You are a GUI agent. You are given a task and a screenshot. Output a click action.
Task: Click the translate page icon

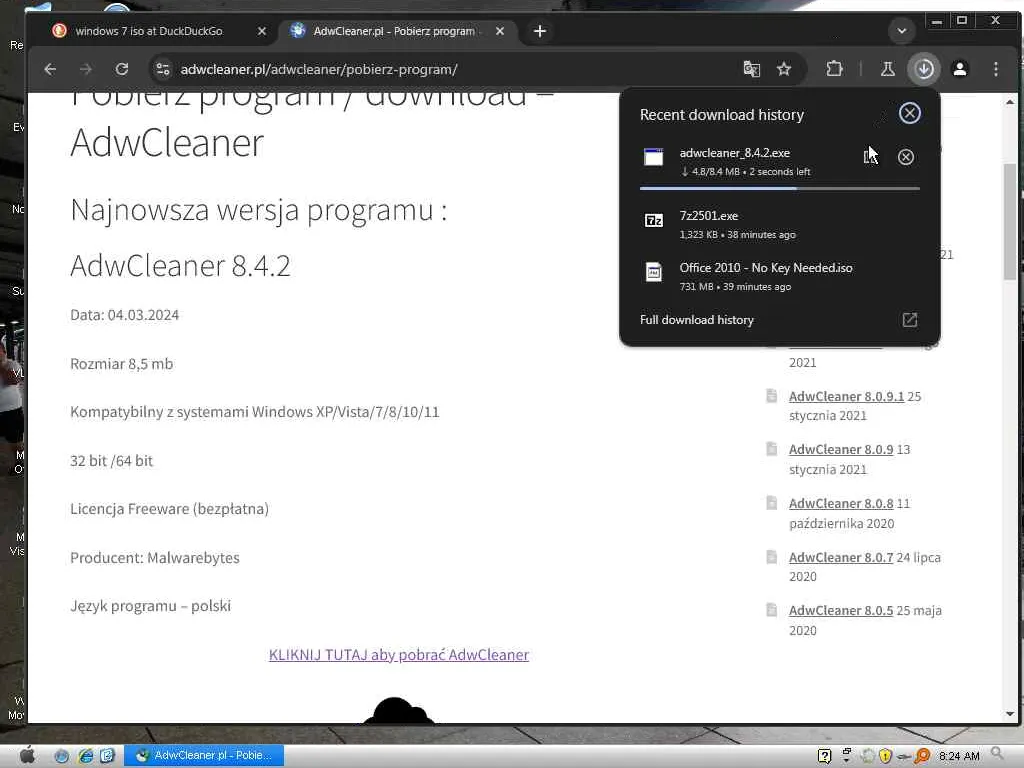click(752, 69)
